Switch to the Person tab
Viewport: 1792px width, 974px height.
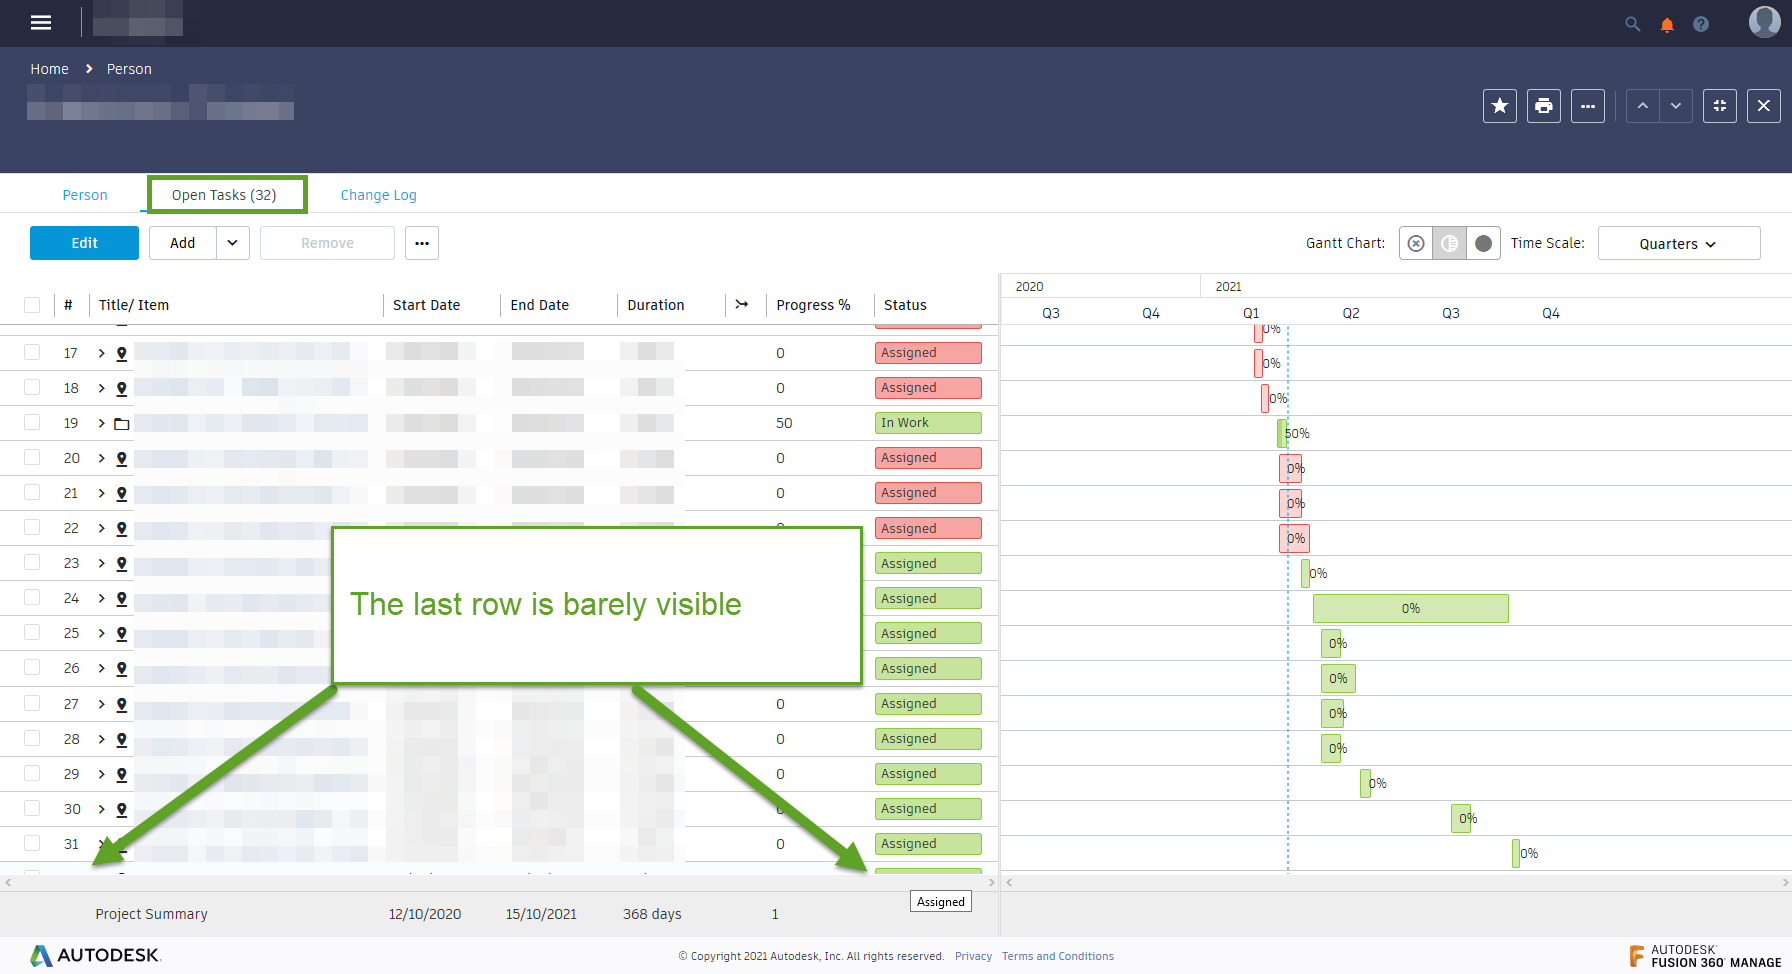(85, 195)
